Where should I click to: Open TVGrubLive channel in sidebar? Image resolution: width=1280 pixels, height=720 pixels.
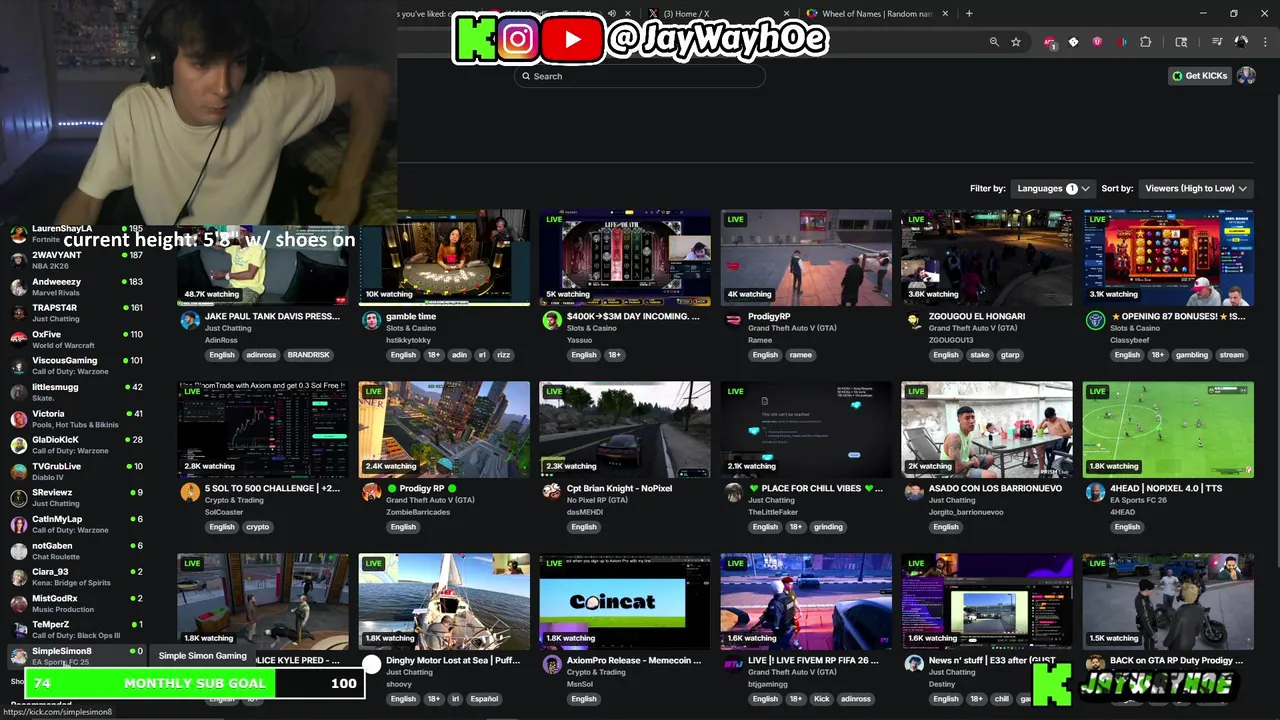pos(76,471)
